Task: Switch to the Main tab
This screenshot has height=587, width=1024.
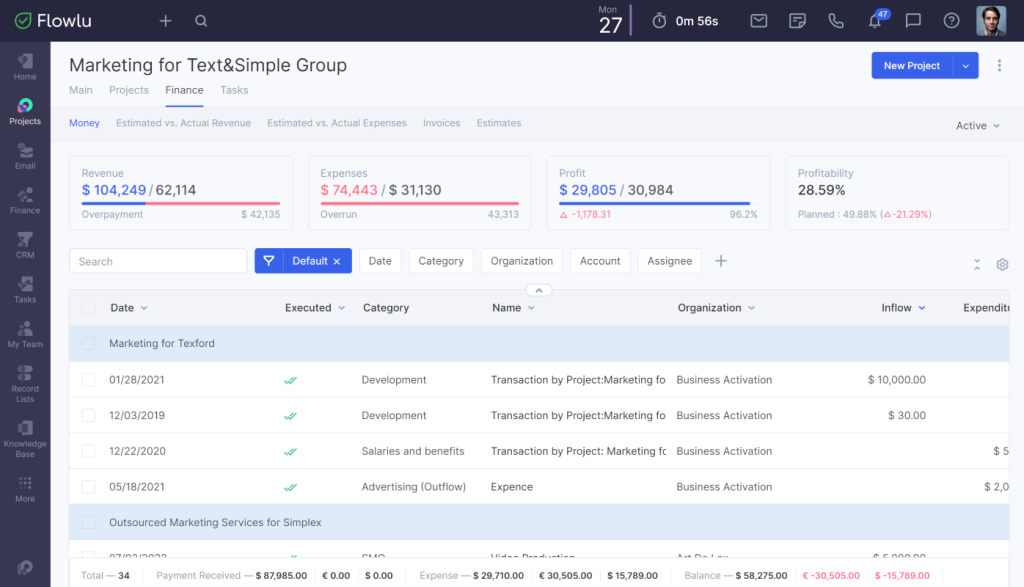Action: coord(81,90)
